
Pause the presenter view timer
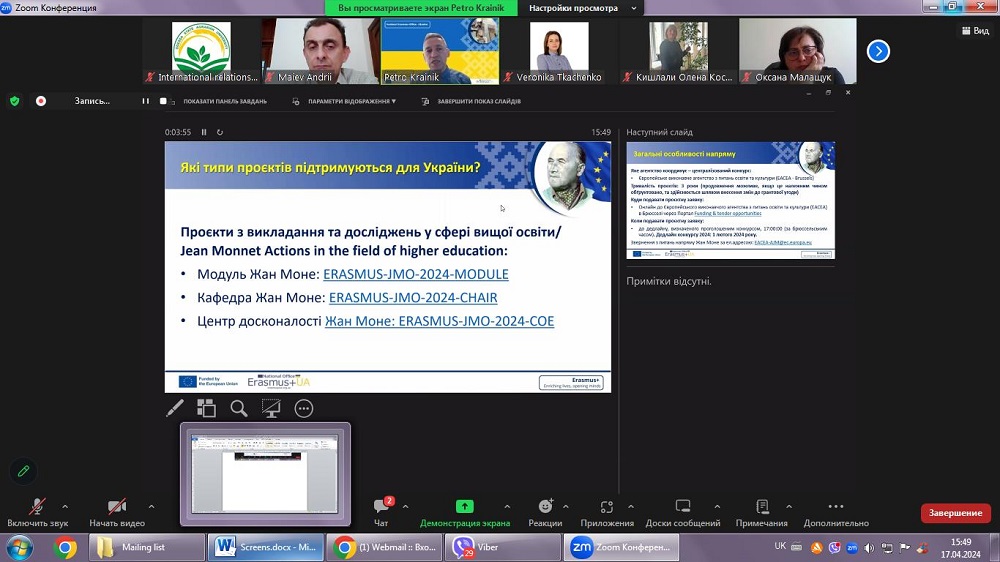204,132
